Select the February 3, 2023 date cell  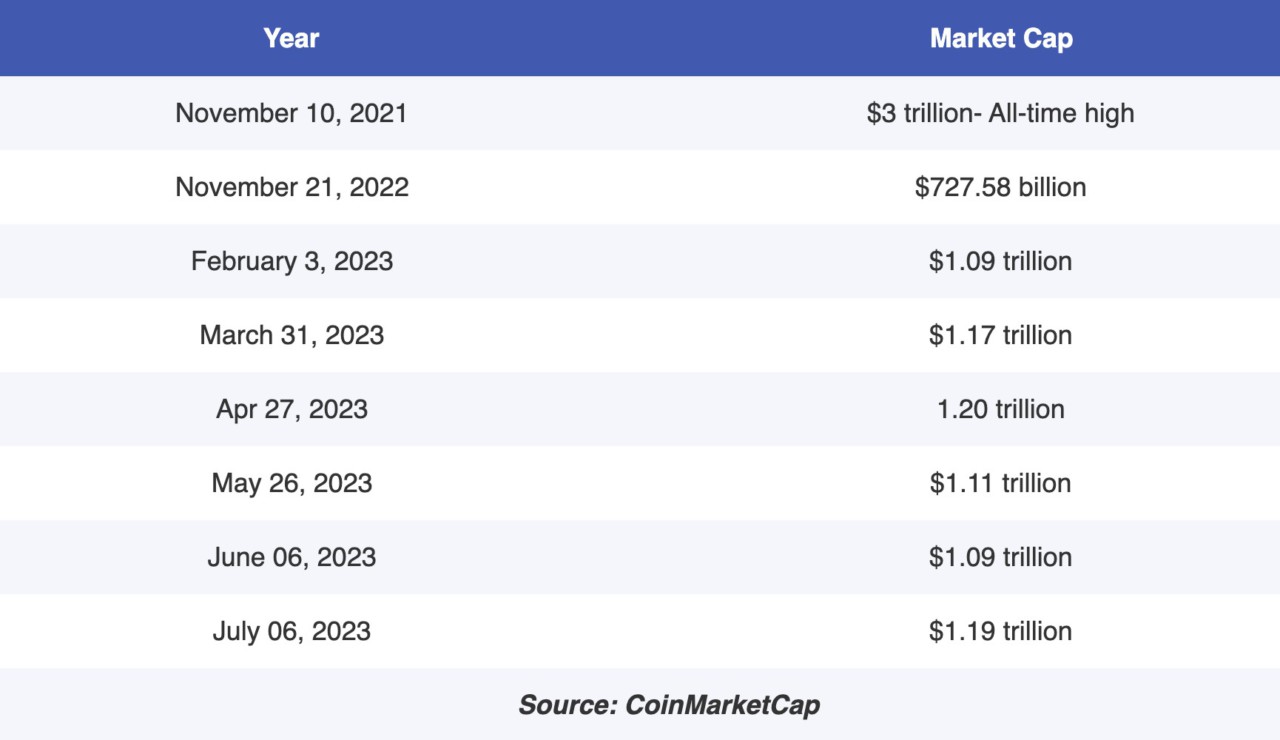291,261
